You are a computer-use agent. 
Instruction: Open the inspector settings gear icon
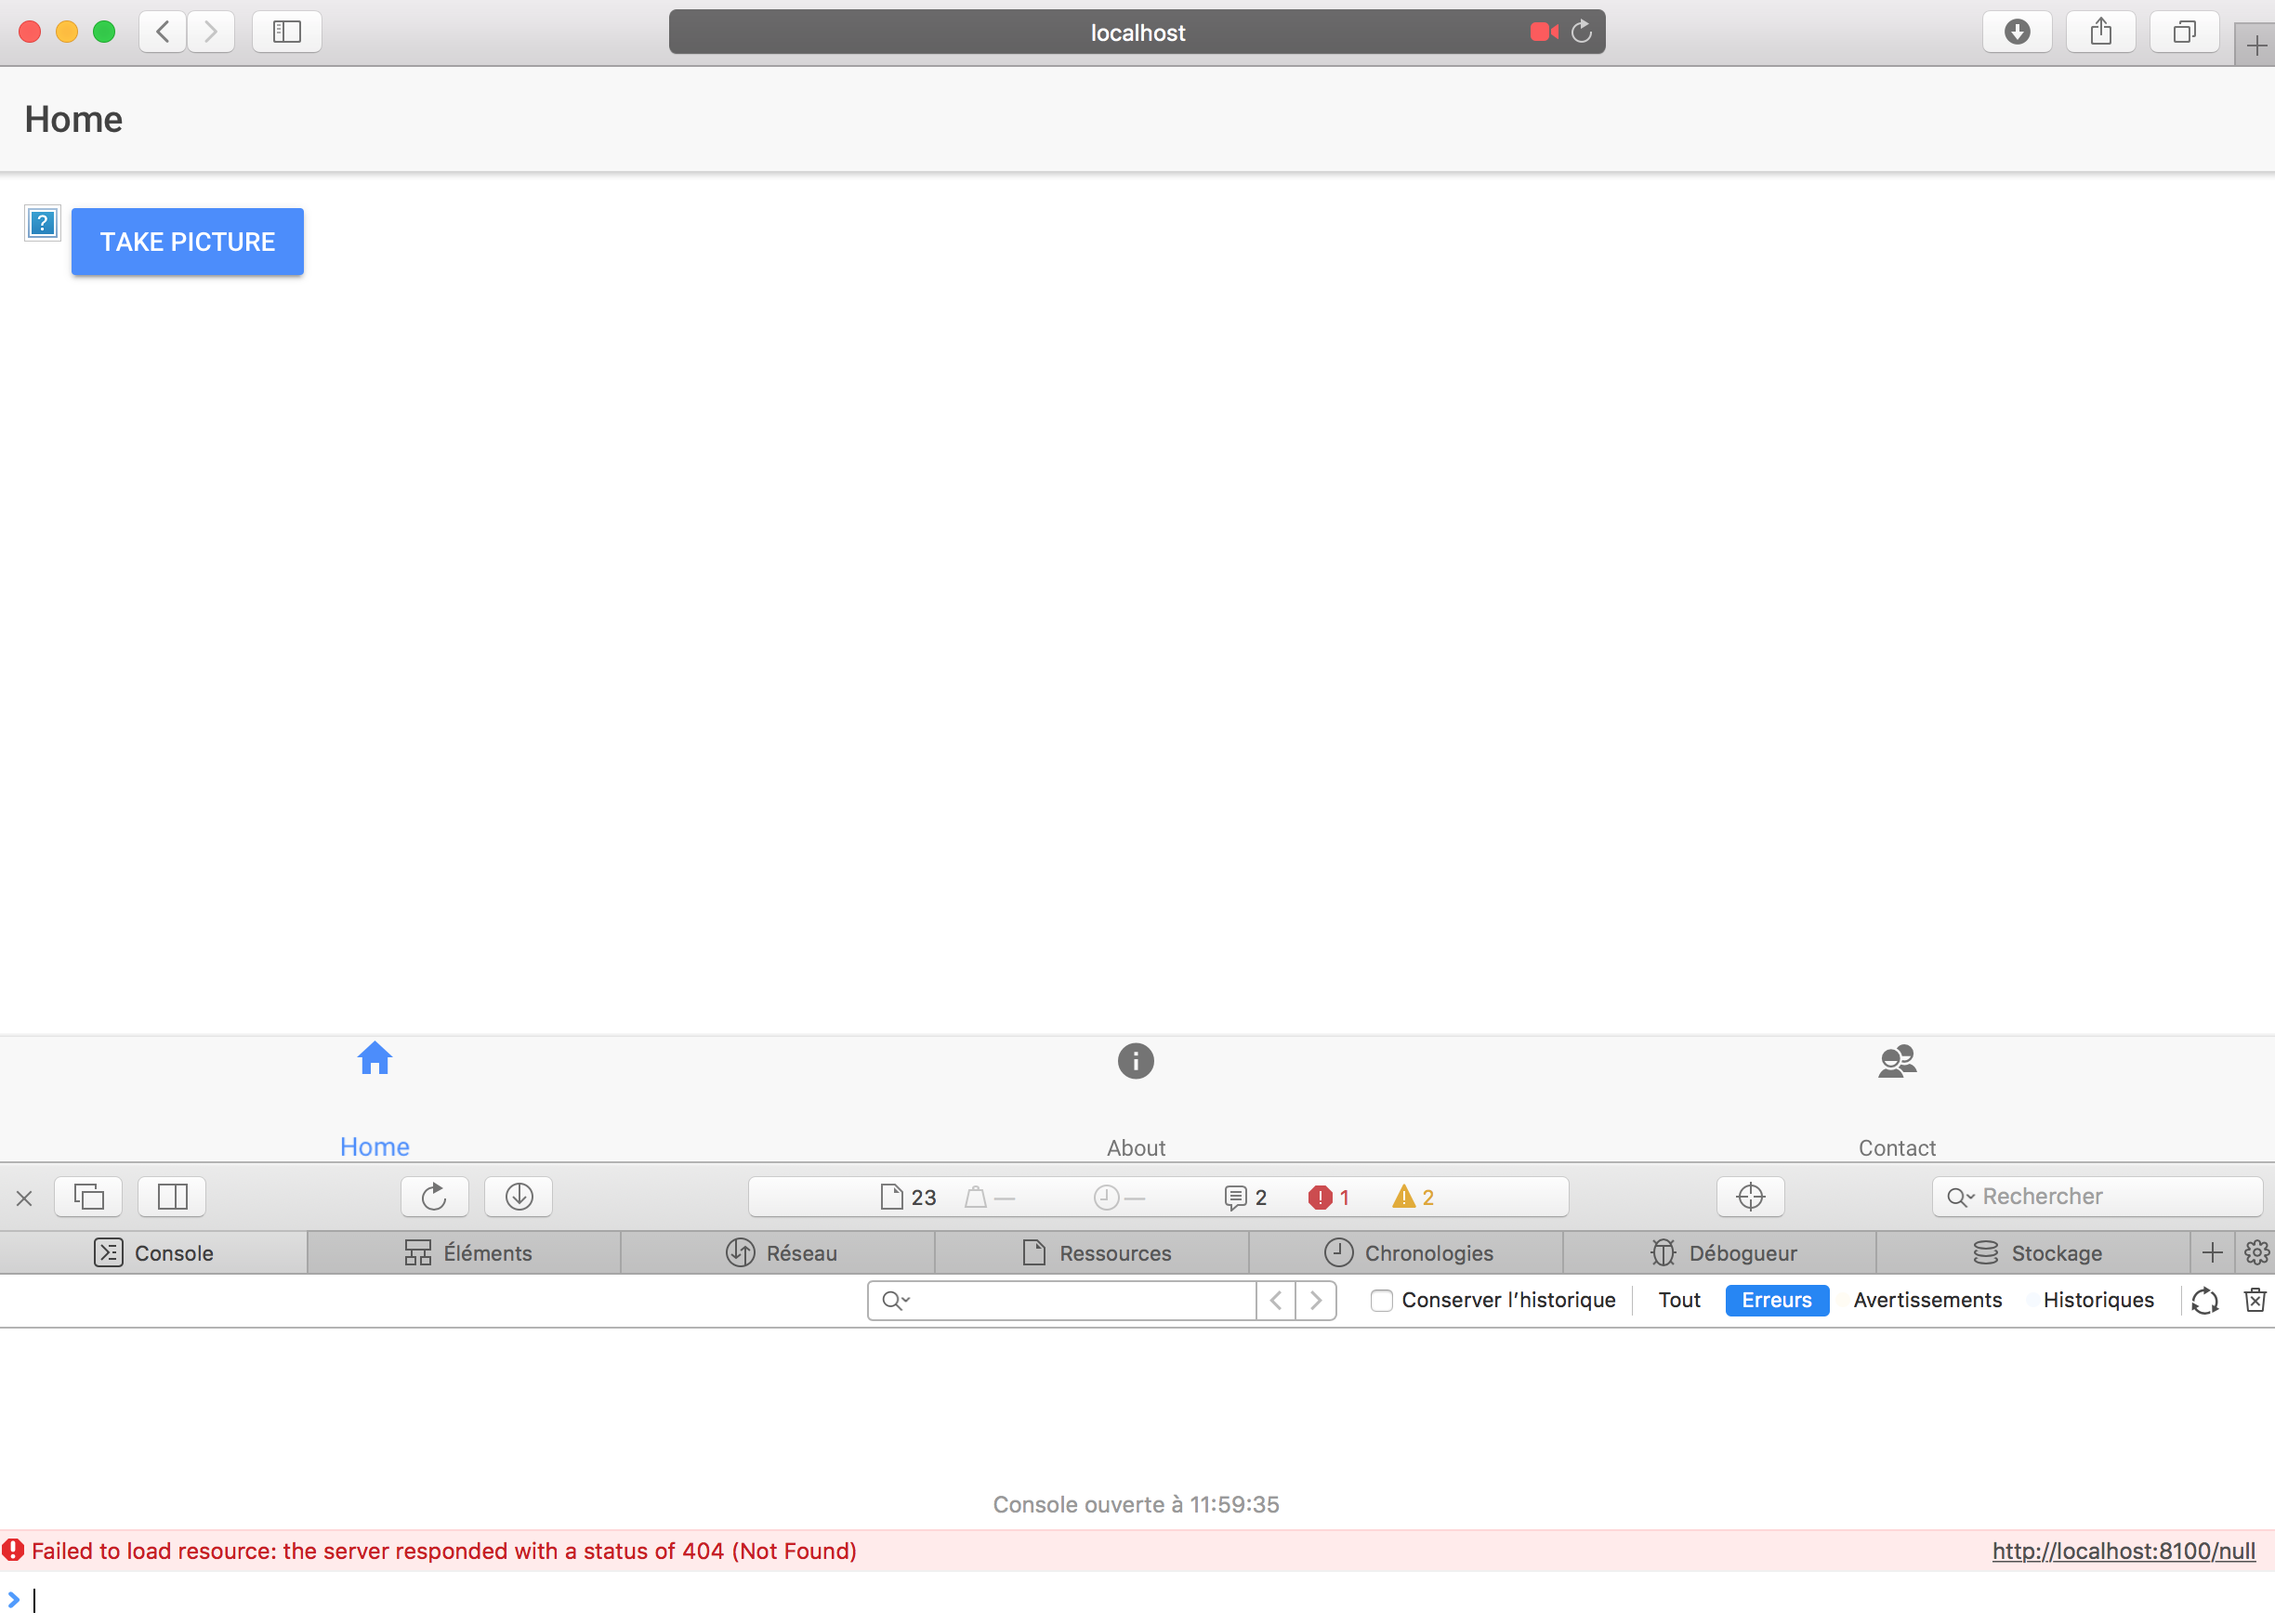tap(2256, 1253)
